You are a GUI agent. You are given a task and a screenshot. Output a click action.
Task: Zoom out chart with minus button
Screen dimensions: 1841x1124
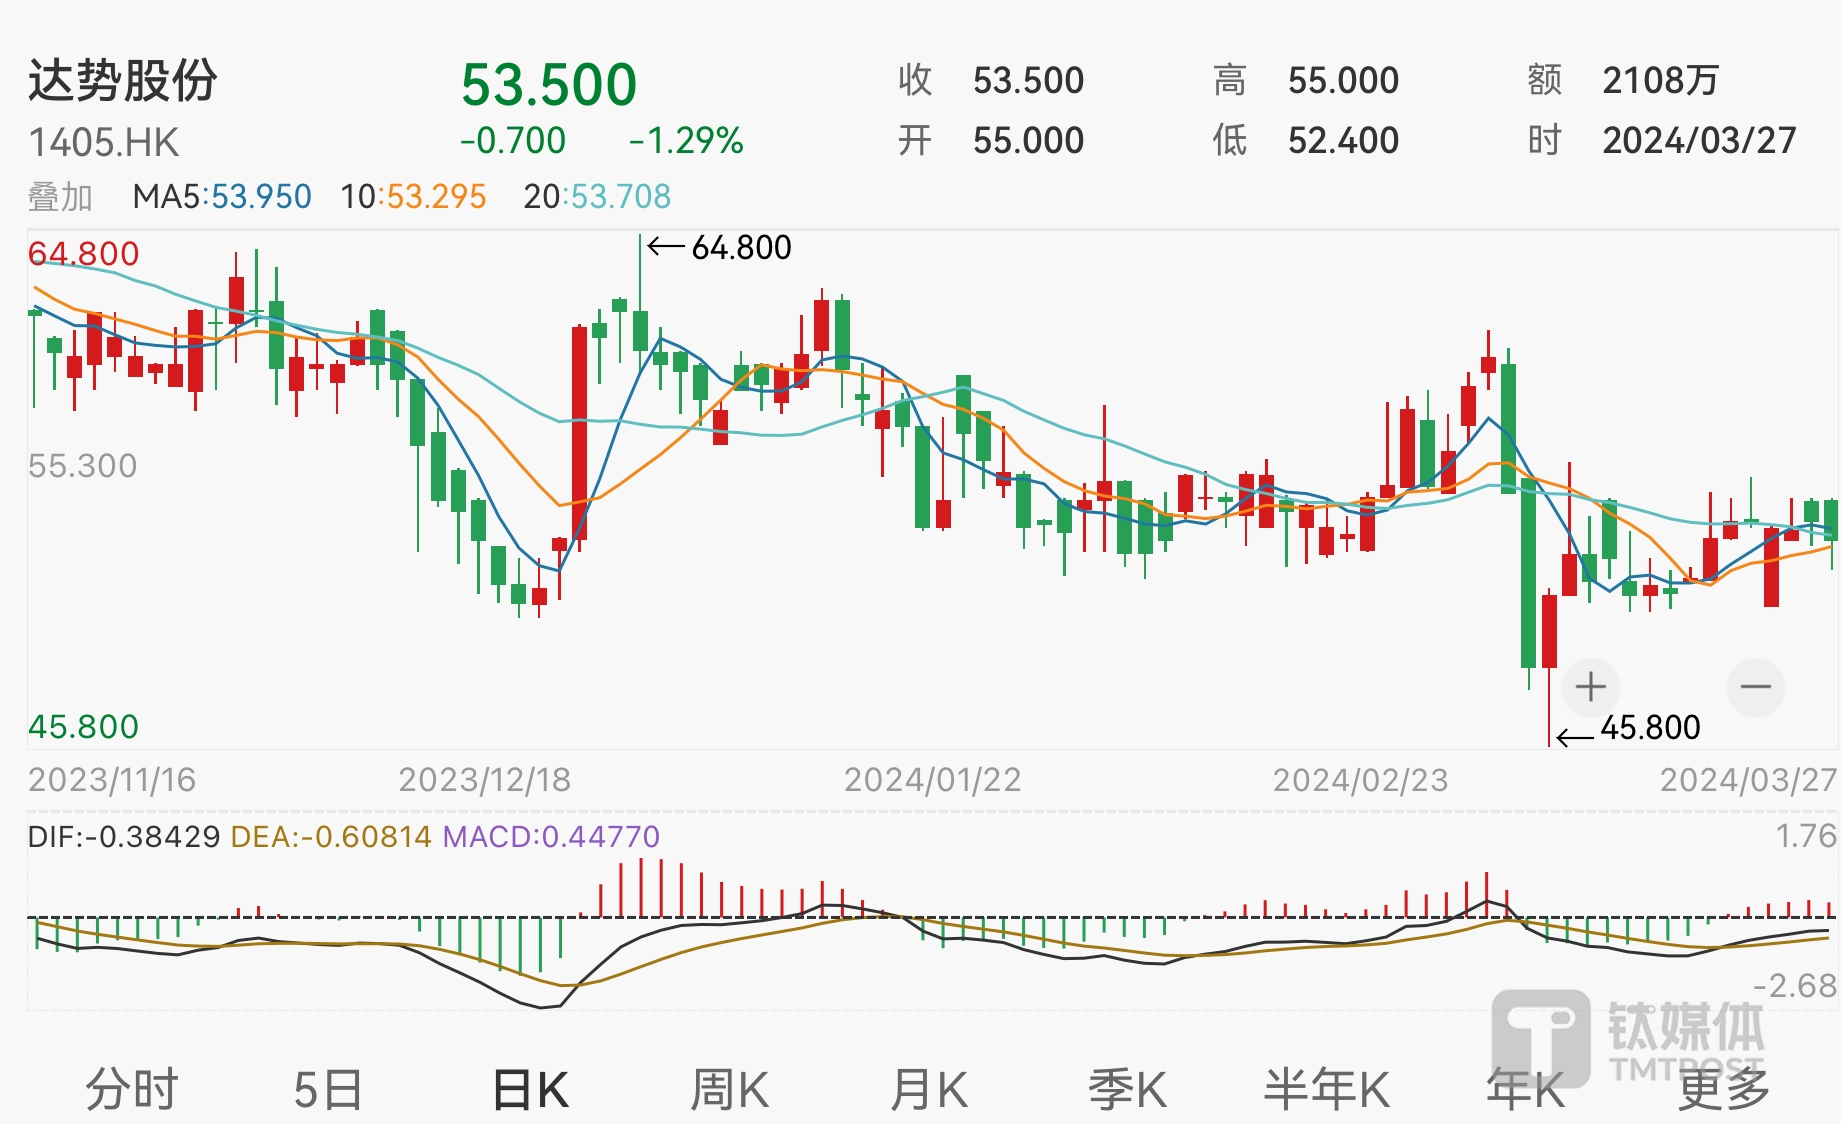pyautogui.click(x=1755, y=687)
